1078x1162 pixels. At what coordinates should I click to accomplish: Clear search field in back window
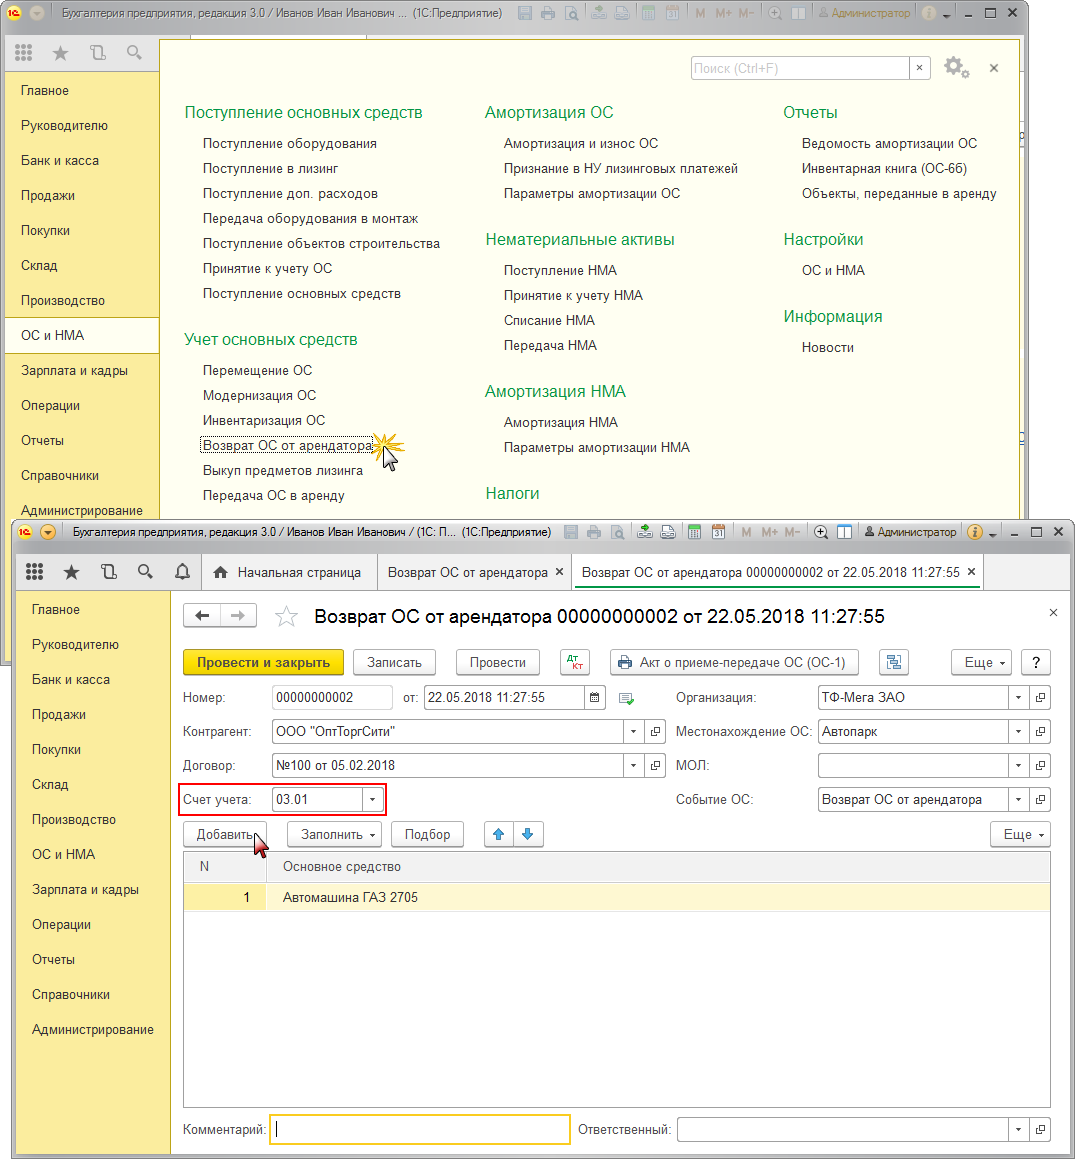click(x=919, y=68)
